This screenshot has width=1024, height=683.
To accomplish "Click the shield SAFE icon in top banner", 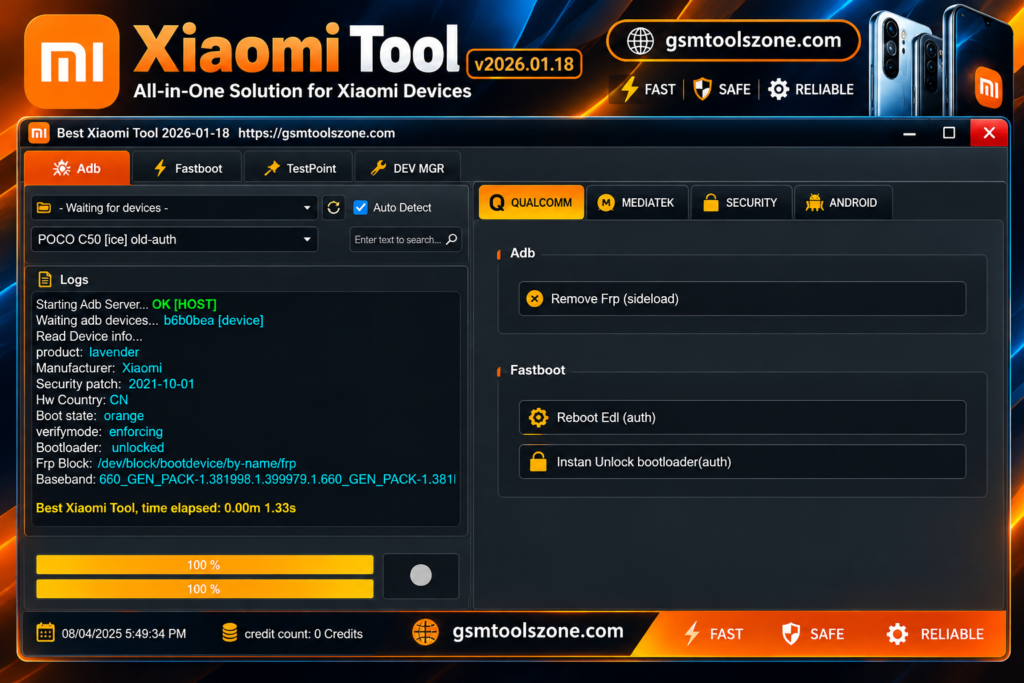I will [702, 89].
